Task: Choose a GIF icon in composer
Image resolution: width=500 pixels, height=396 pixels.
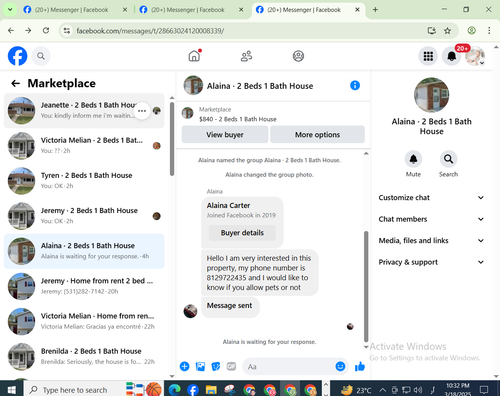Action: point(231,366)
